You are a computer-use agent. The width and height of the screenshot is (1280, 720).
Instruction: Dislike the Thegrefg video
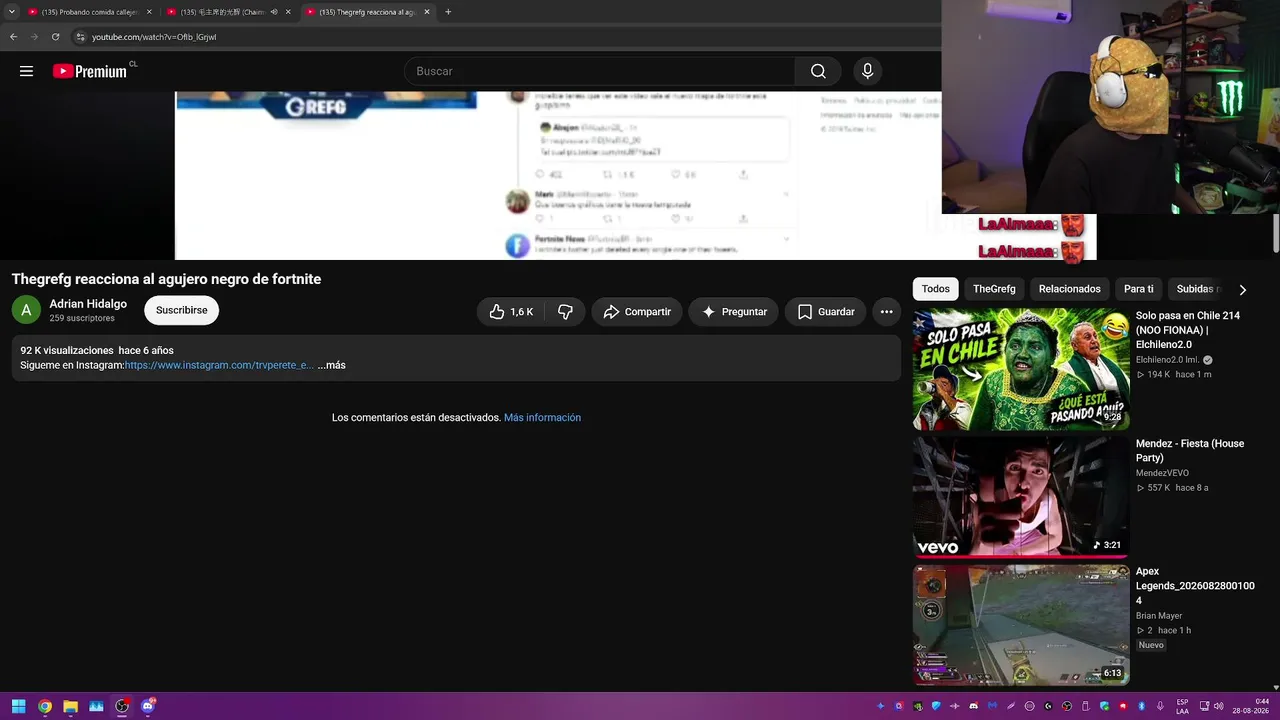point(565,312)
